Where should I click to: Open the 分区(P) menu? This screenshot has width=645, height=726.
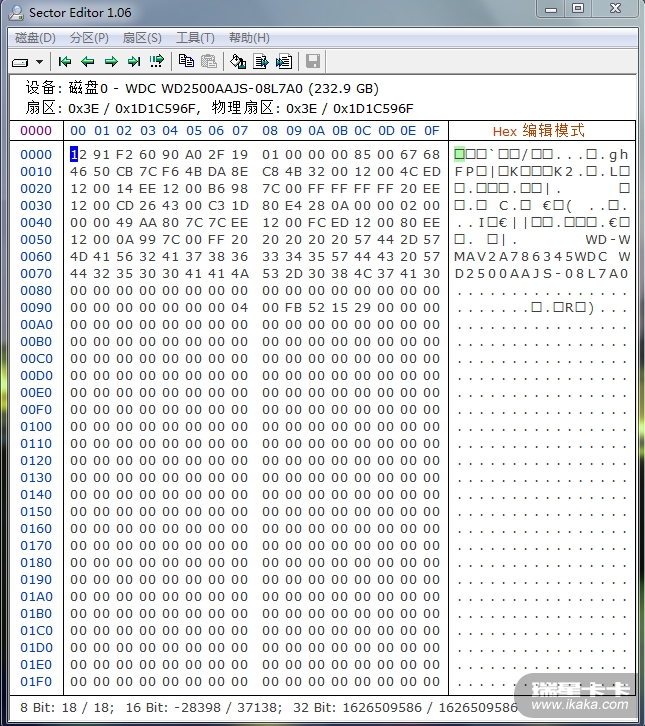(x=89, y=38)
